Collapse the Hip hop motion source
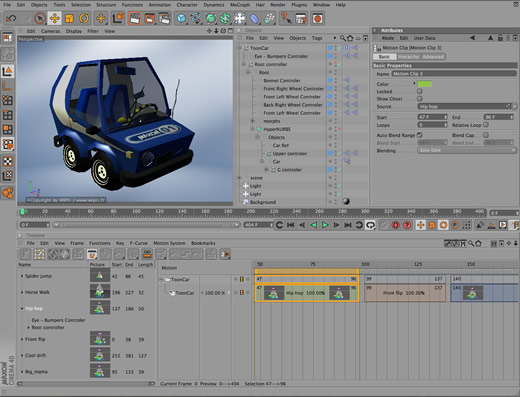520x397 pixels. [22, 308]
